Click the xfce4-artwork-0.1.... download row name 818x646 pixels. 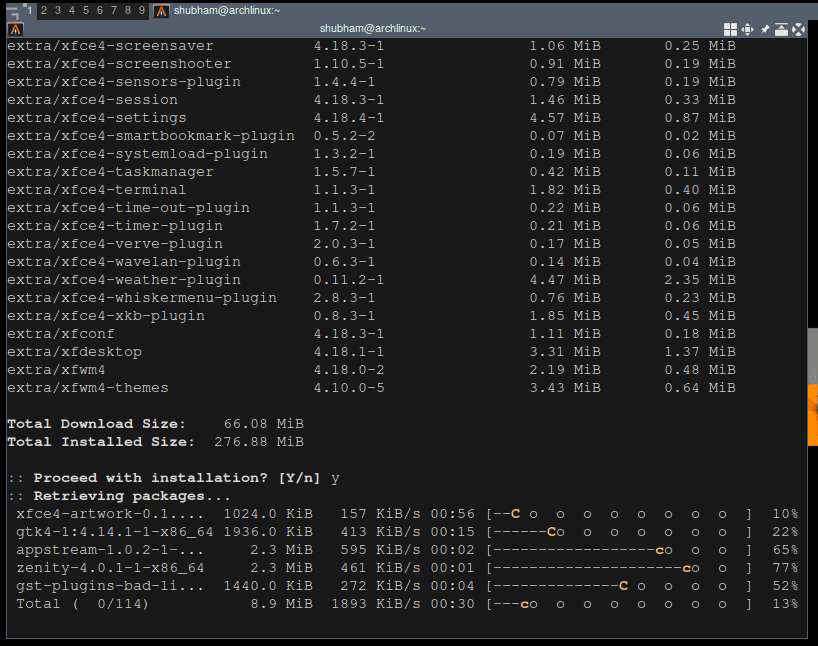click(x=110, y=514)
